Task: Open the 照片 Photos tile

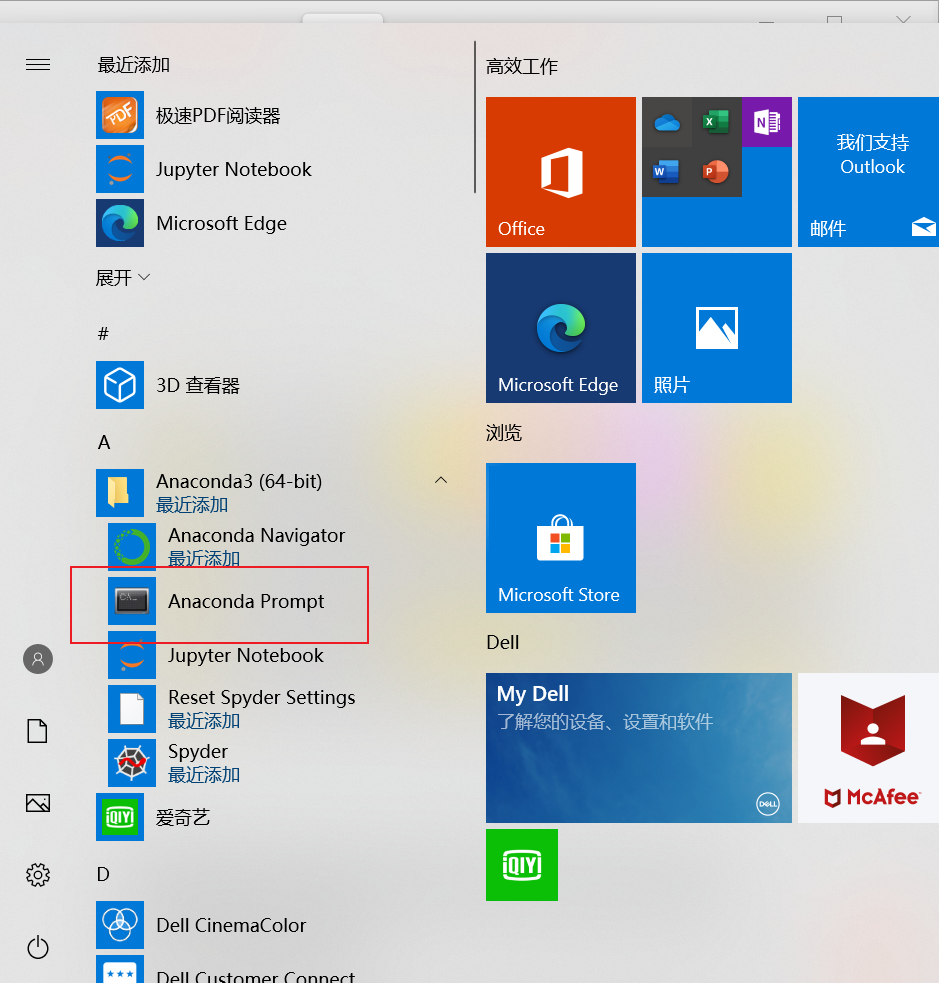Action: click(717, 328)
